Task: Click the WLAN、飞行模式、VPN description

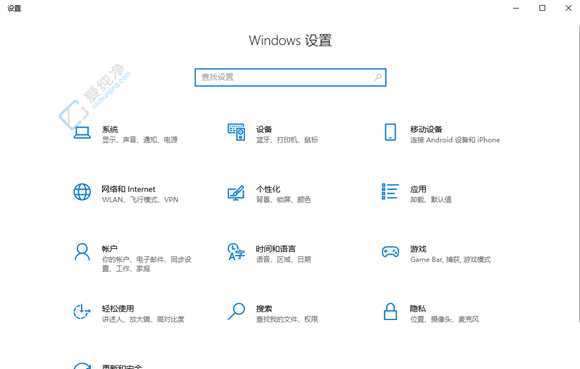Action: point(140,200)
